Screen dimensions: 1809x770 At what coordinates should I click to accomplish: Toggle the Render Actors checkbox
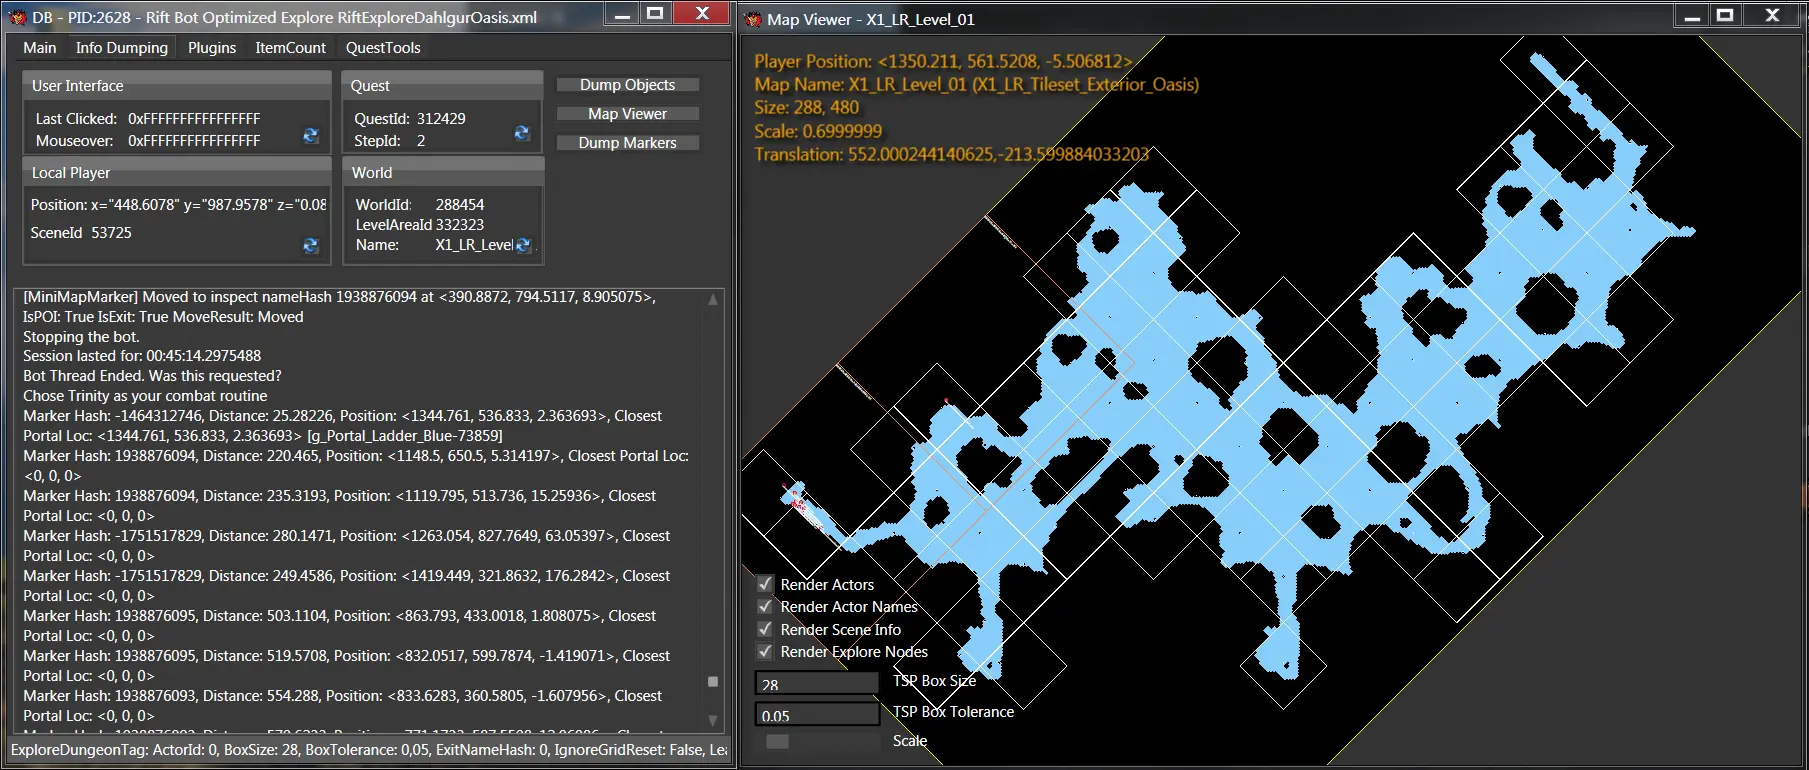tap(765, 584)
